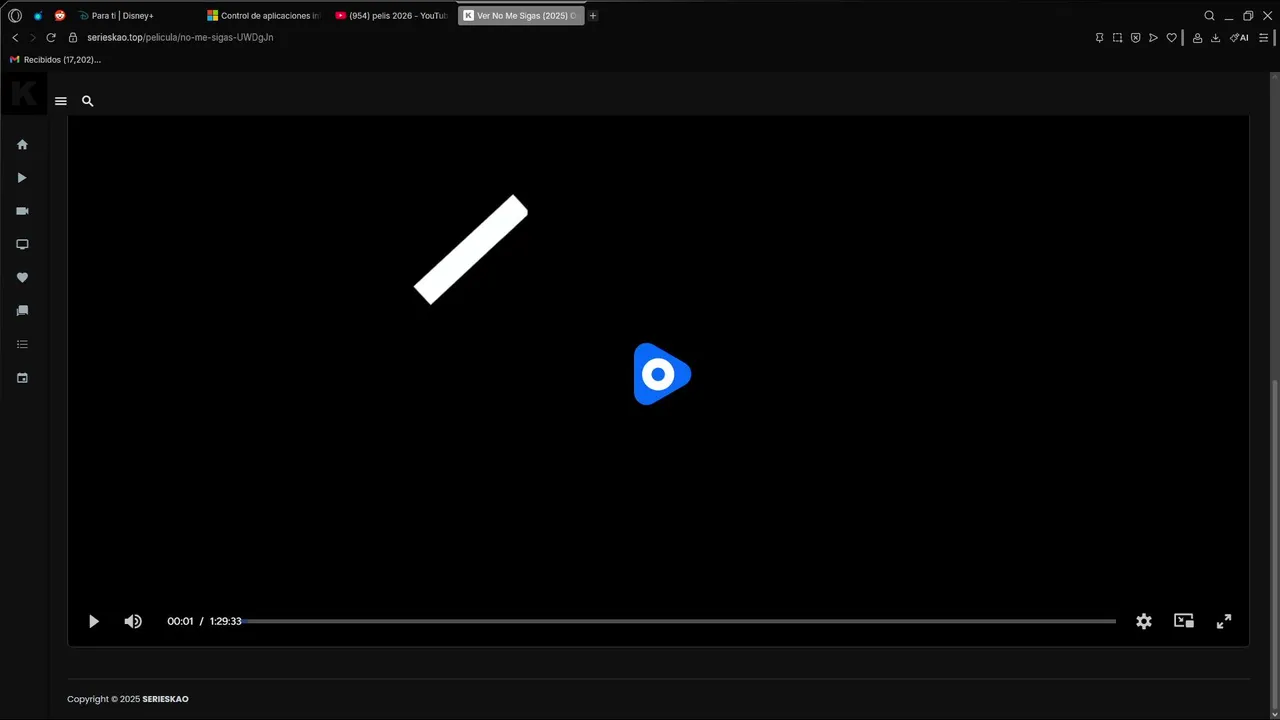Open the pinned Reddit tab

click(60, 16)
